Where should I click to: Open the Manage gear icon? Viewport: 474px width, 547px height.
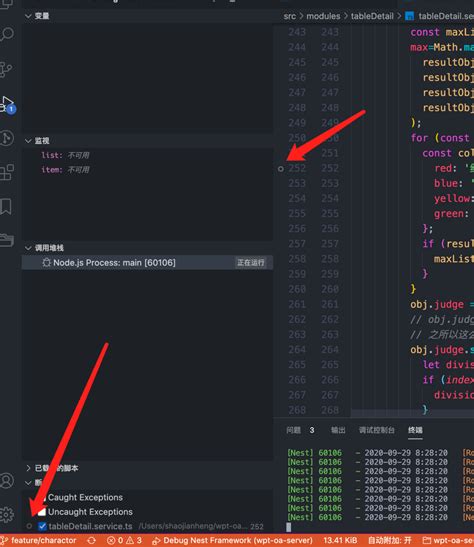7,514
